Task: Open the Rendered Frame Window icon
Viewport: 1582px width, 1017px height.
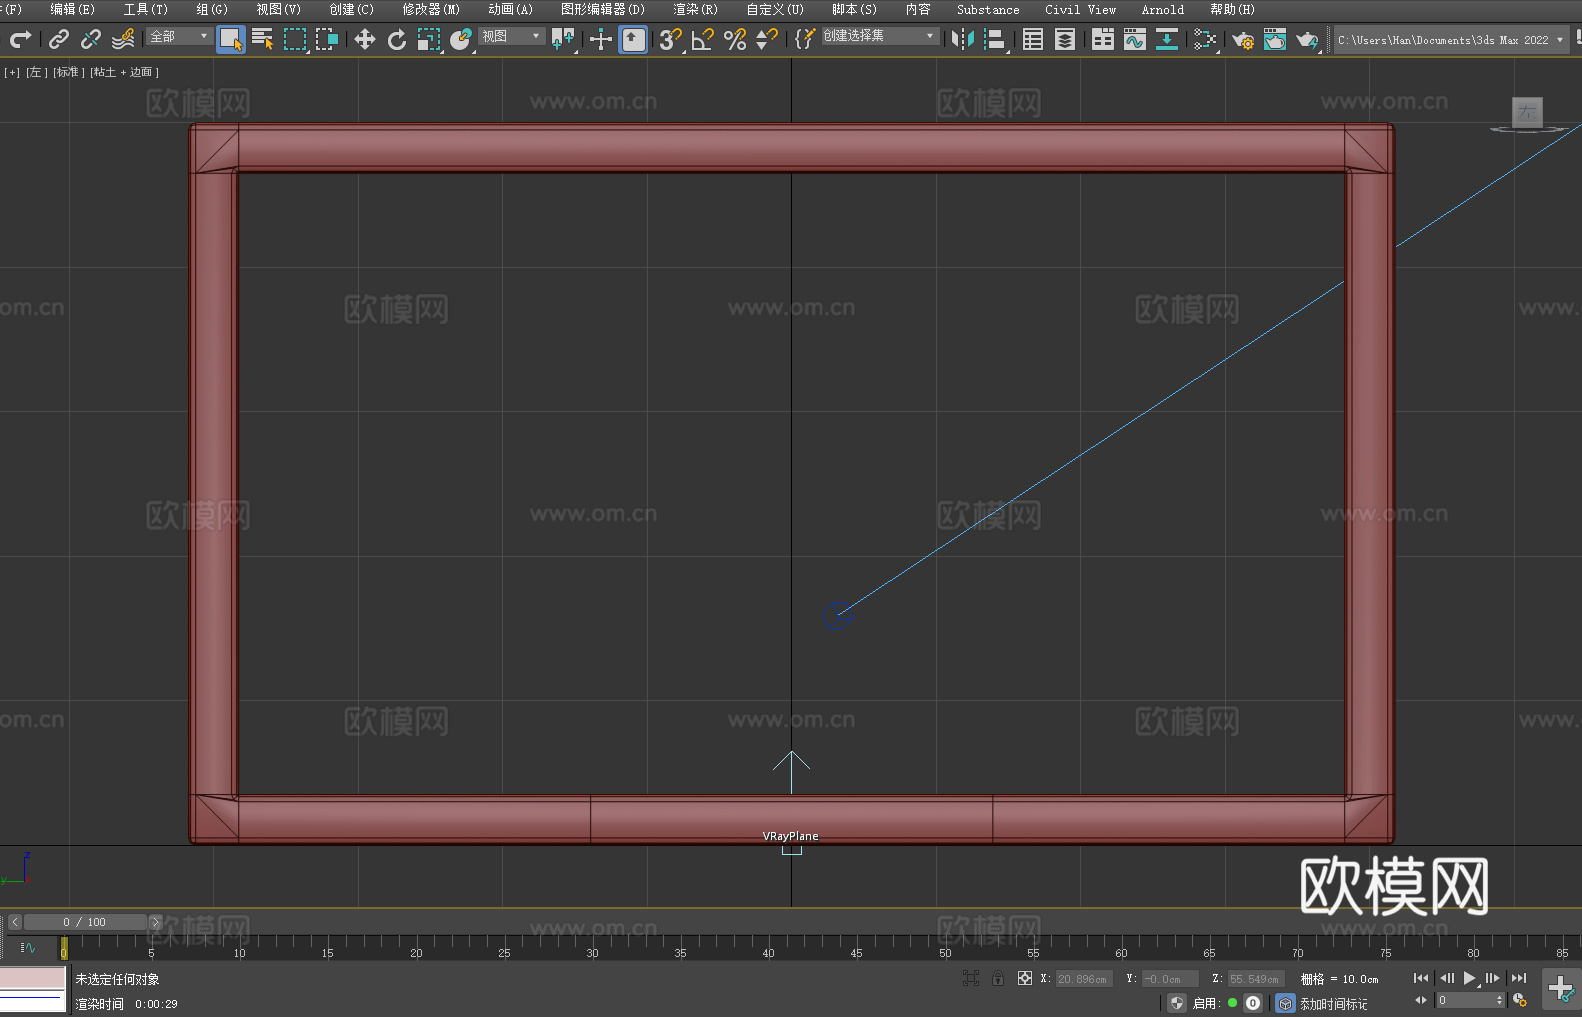Action: (x=1275, y=39)
